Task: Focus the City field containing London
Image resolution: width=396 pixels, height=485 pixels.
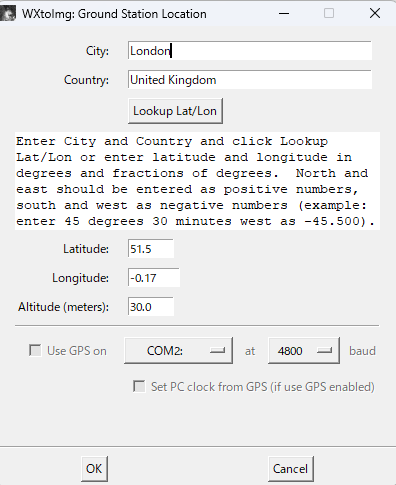Action: pyautogui.click(x=250, y=51)
